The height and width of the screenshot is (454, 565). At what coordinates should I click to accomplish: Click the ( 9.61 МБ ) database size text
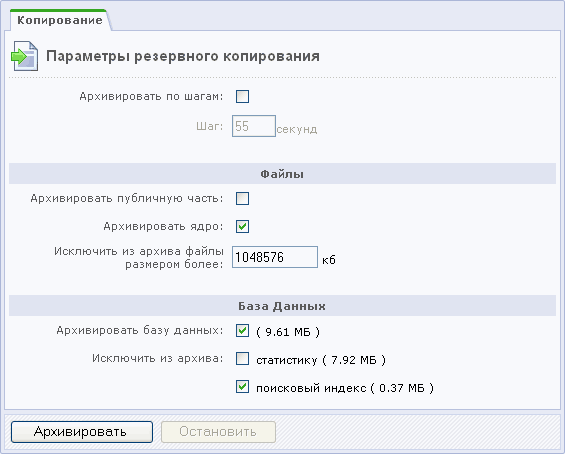(288, 332)
